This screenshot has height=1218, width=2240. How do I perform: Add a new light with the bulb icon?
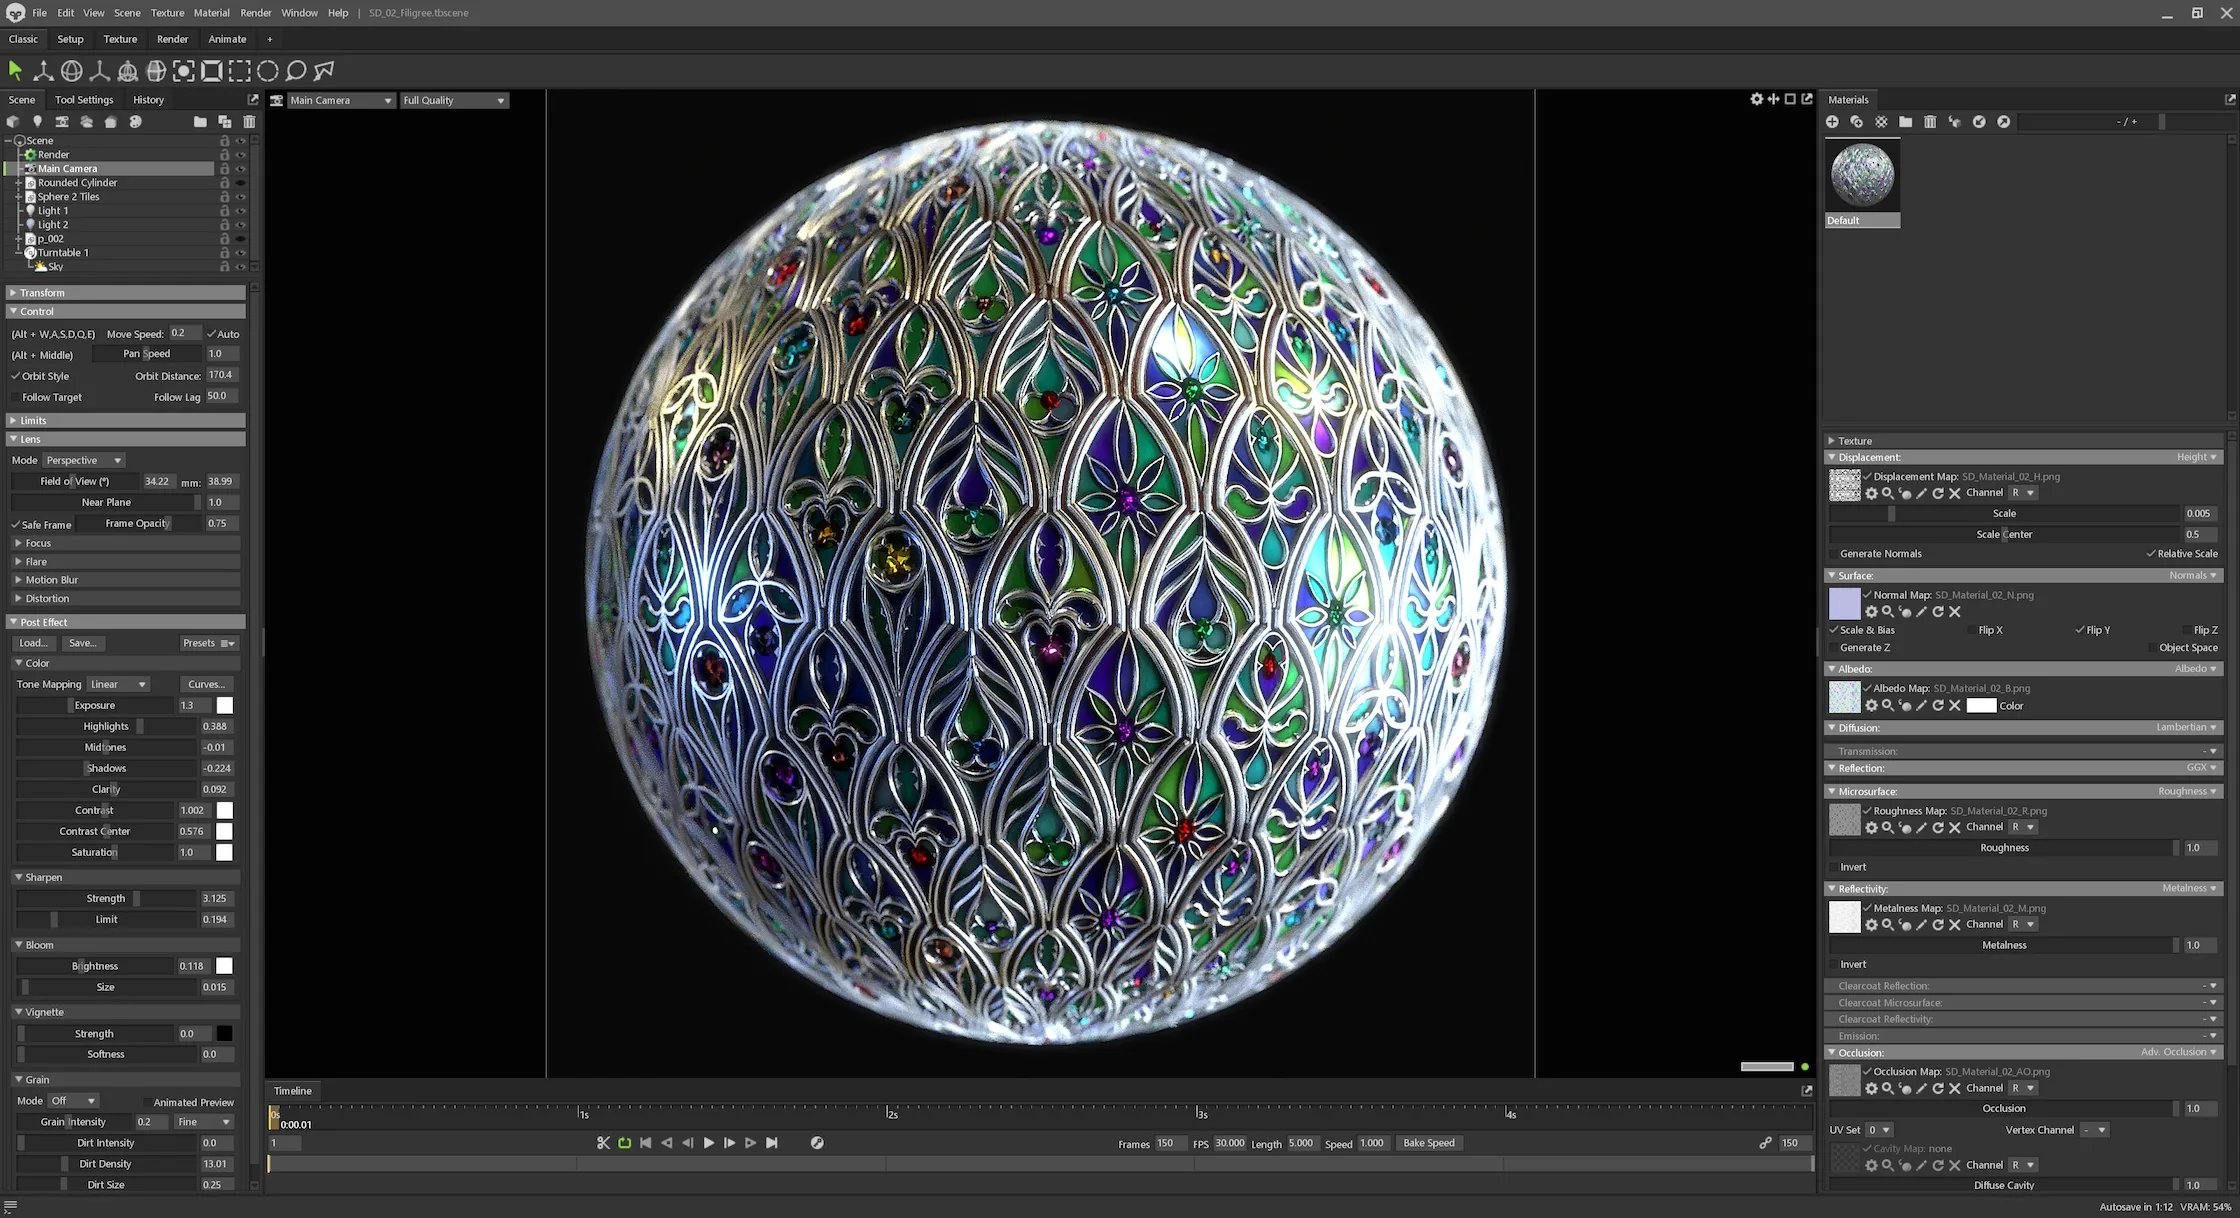tap(37, 122)
